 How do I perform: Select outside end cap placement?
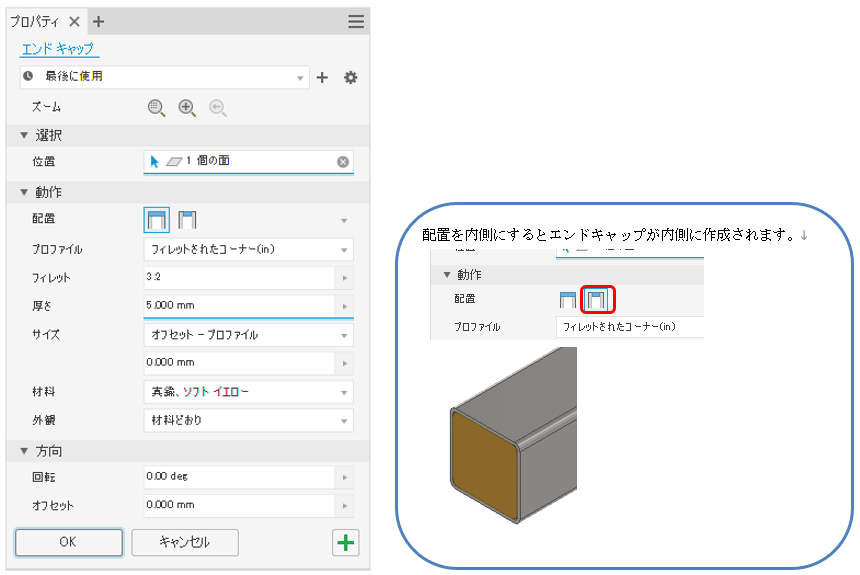coord(157,220)
